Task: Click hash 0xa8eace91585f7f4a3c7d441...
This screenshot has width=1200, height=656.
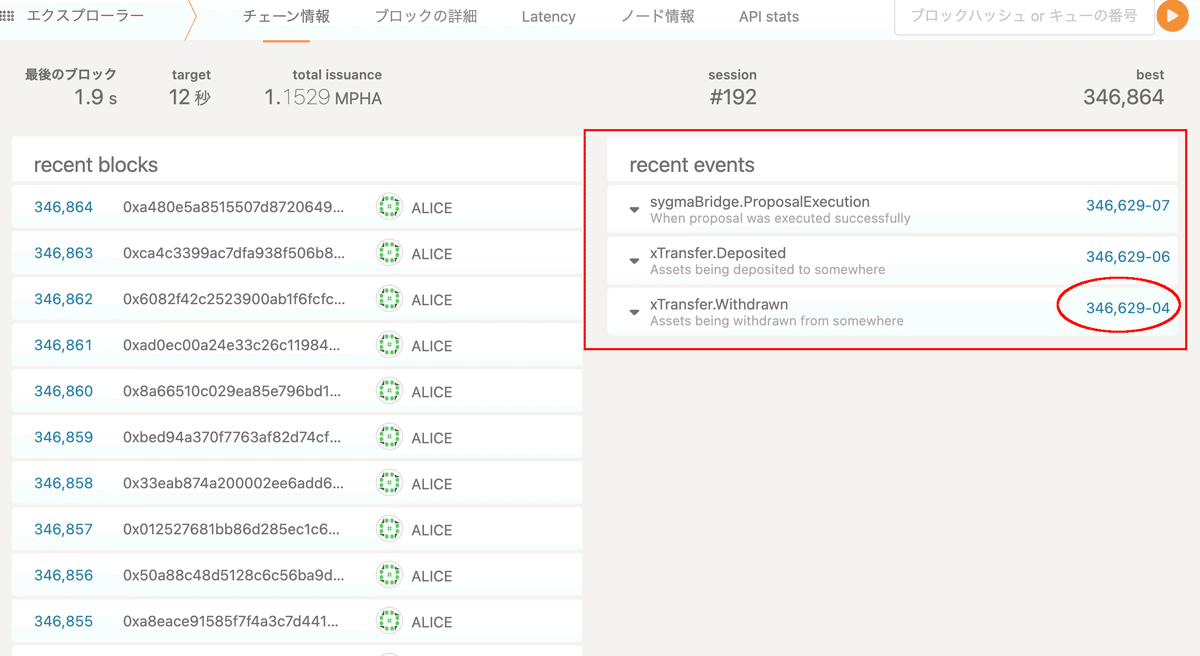Action: tap(233, 621)
